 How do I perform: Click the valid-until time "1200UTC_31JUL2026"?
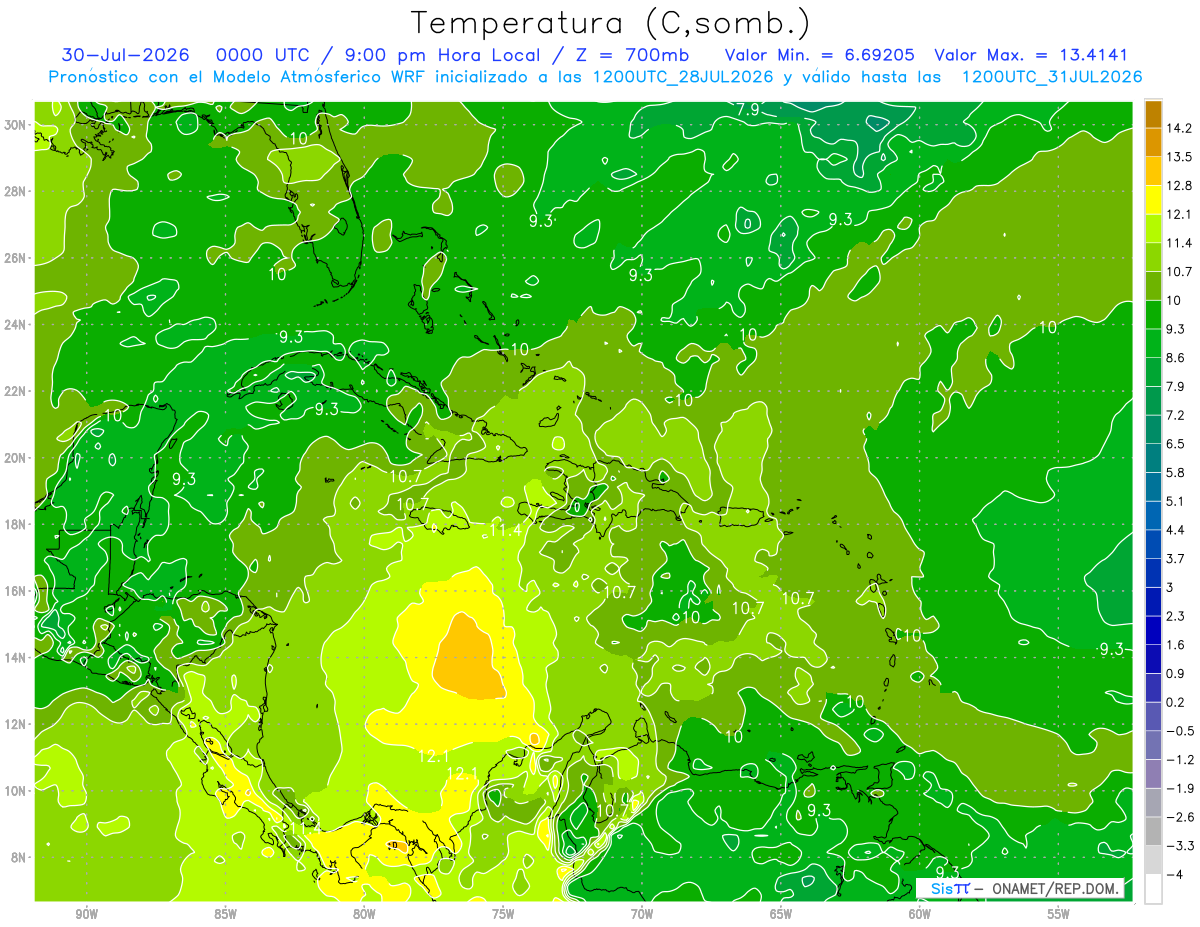pos(1052,76)
